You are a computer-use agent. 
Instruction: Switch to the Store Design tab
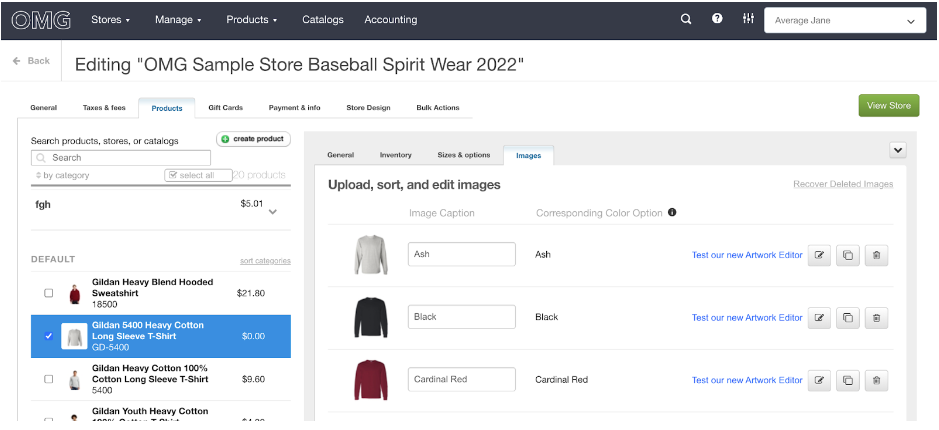(x=368, y=108)
